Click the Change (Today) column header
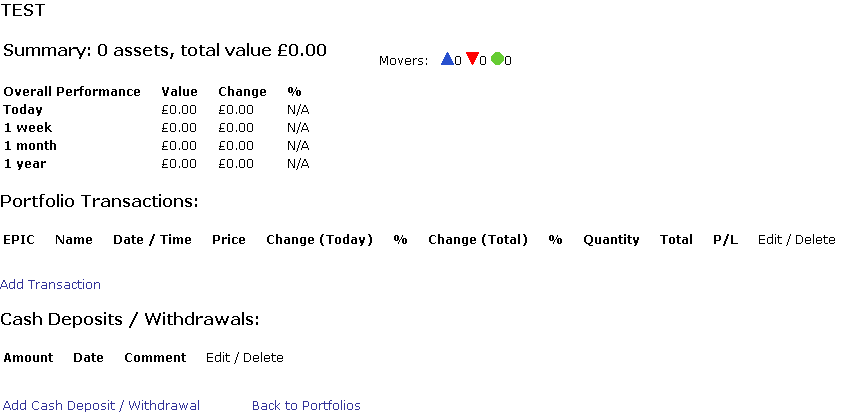This screenshot has width=849, height=414. (319, 240)
